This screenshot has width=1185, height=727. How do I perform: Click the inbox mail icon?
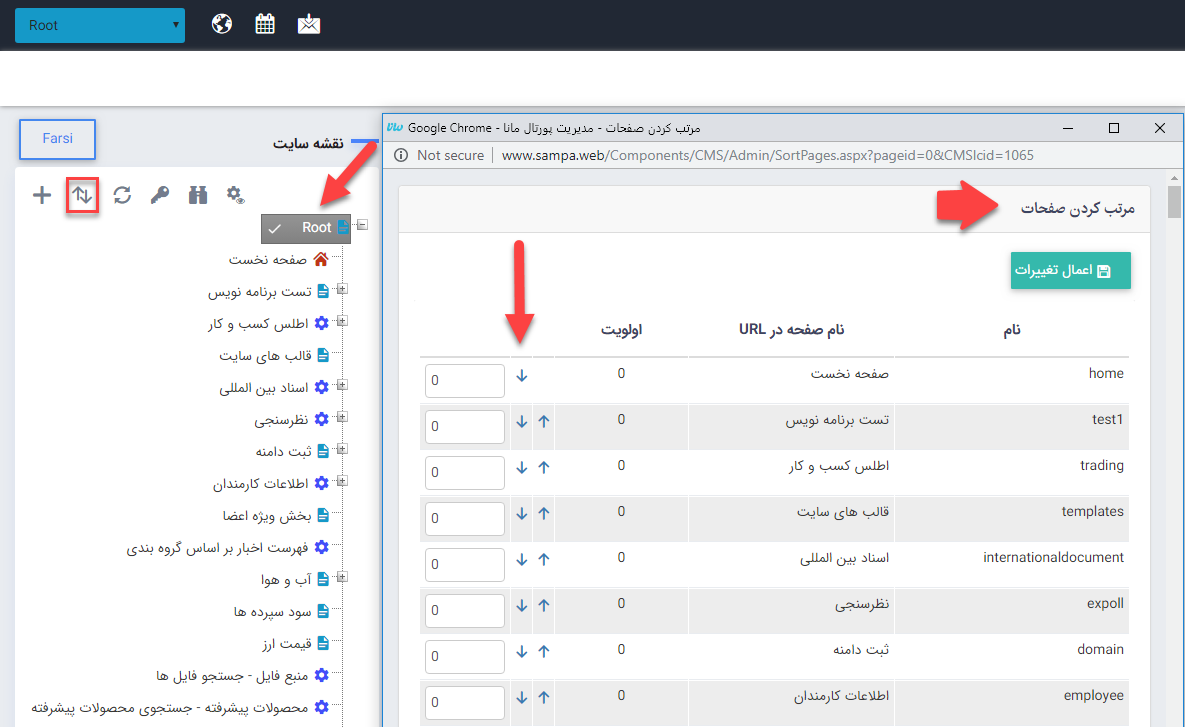pos(309,24)
